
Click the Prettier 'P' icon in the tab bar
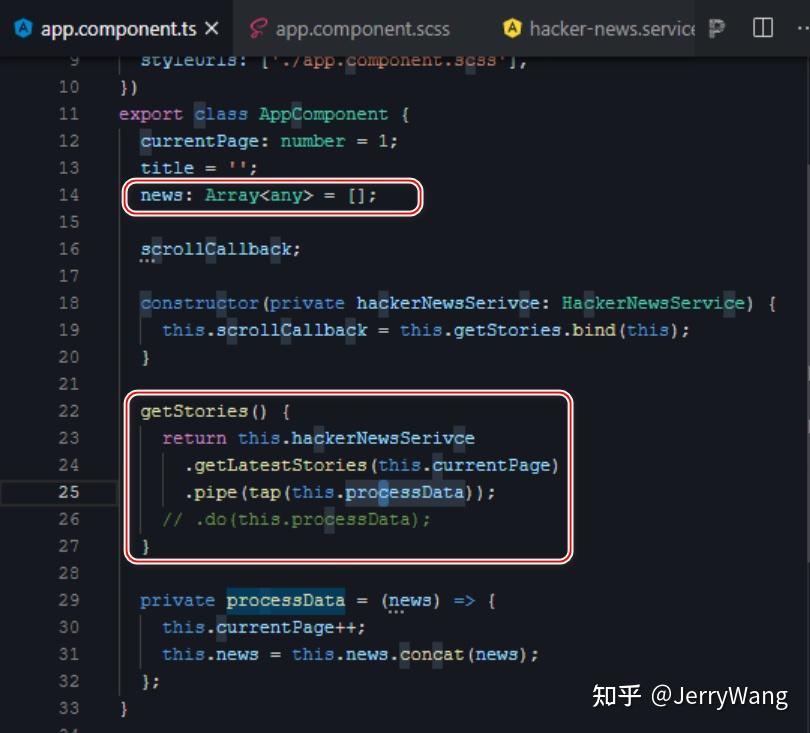pyautogui.click(x=716, y=29)
